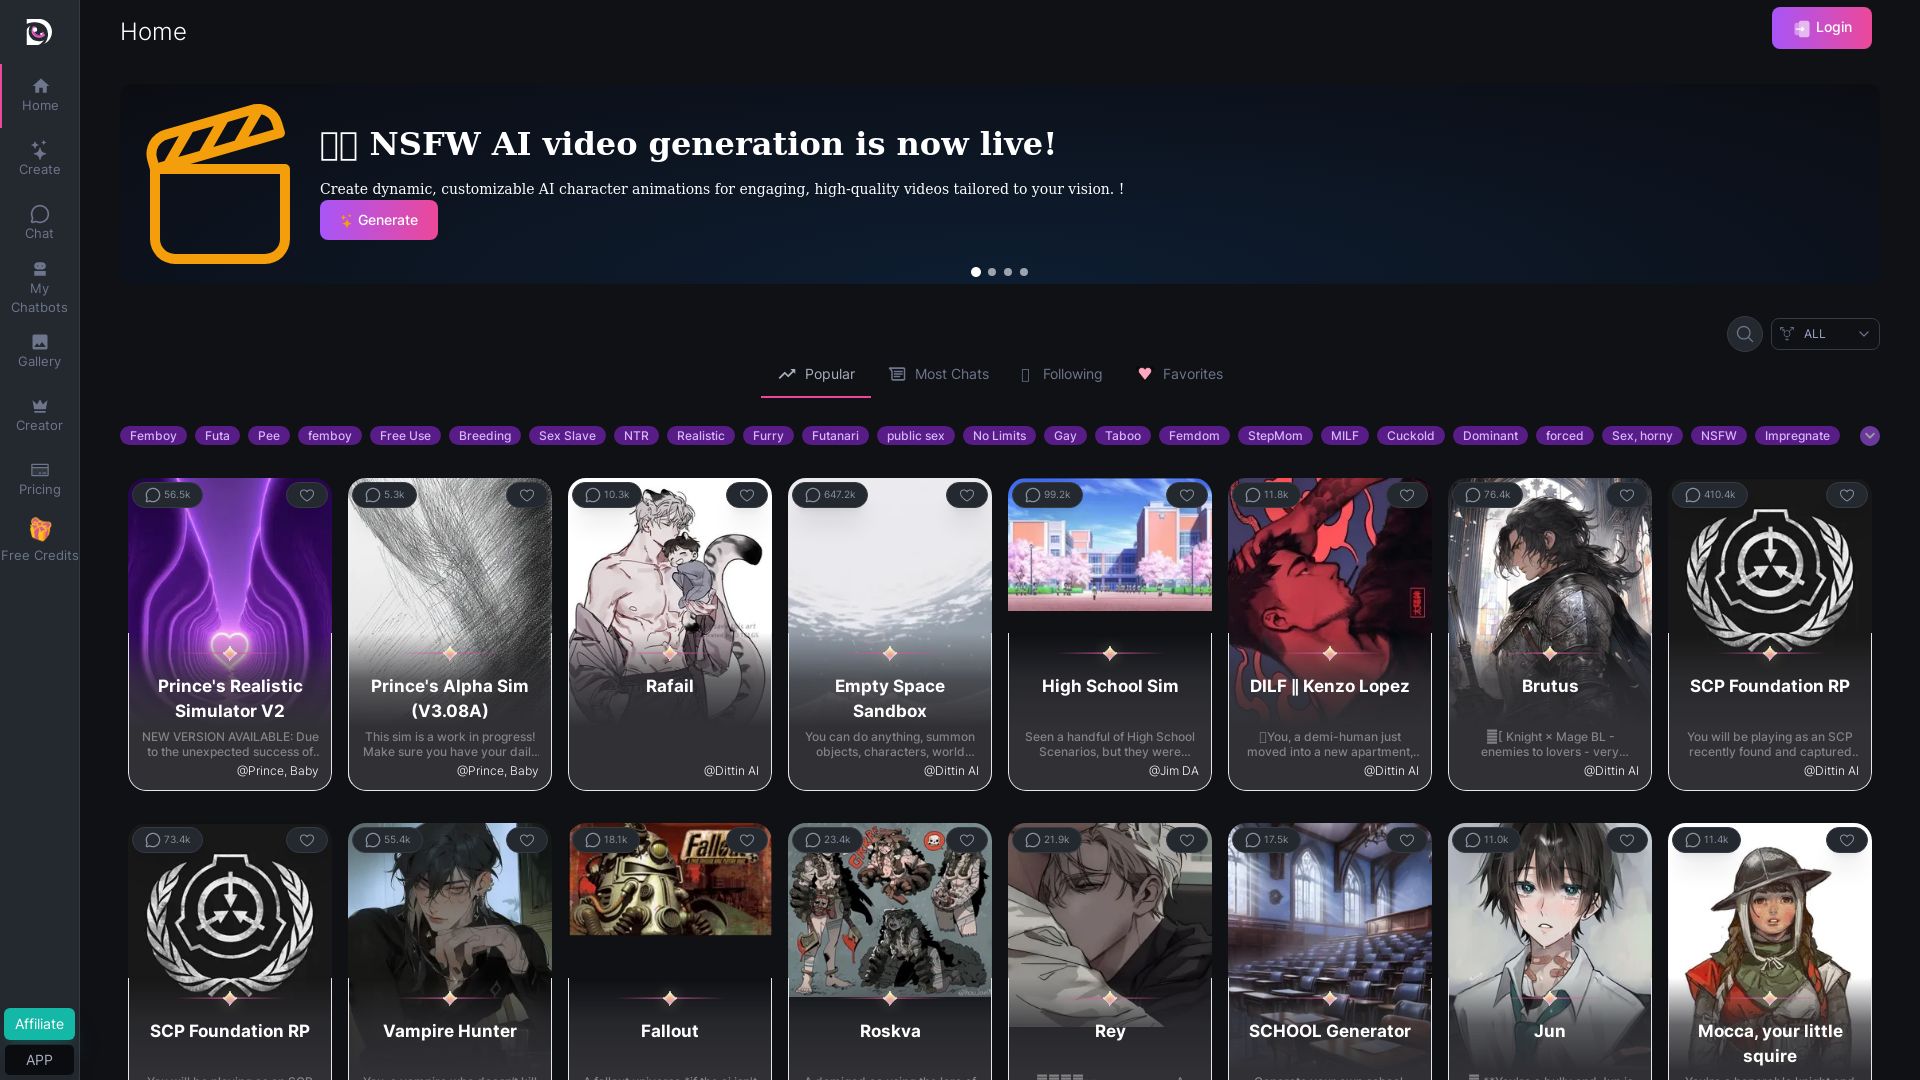Filter by the Realistic tag
Viewport: 1920px width, 1080px height.
700,436
